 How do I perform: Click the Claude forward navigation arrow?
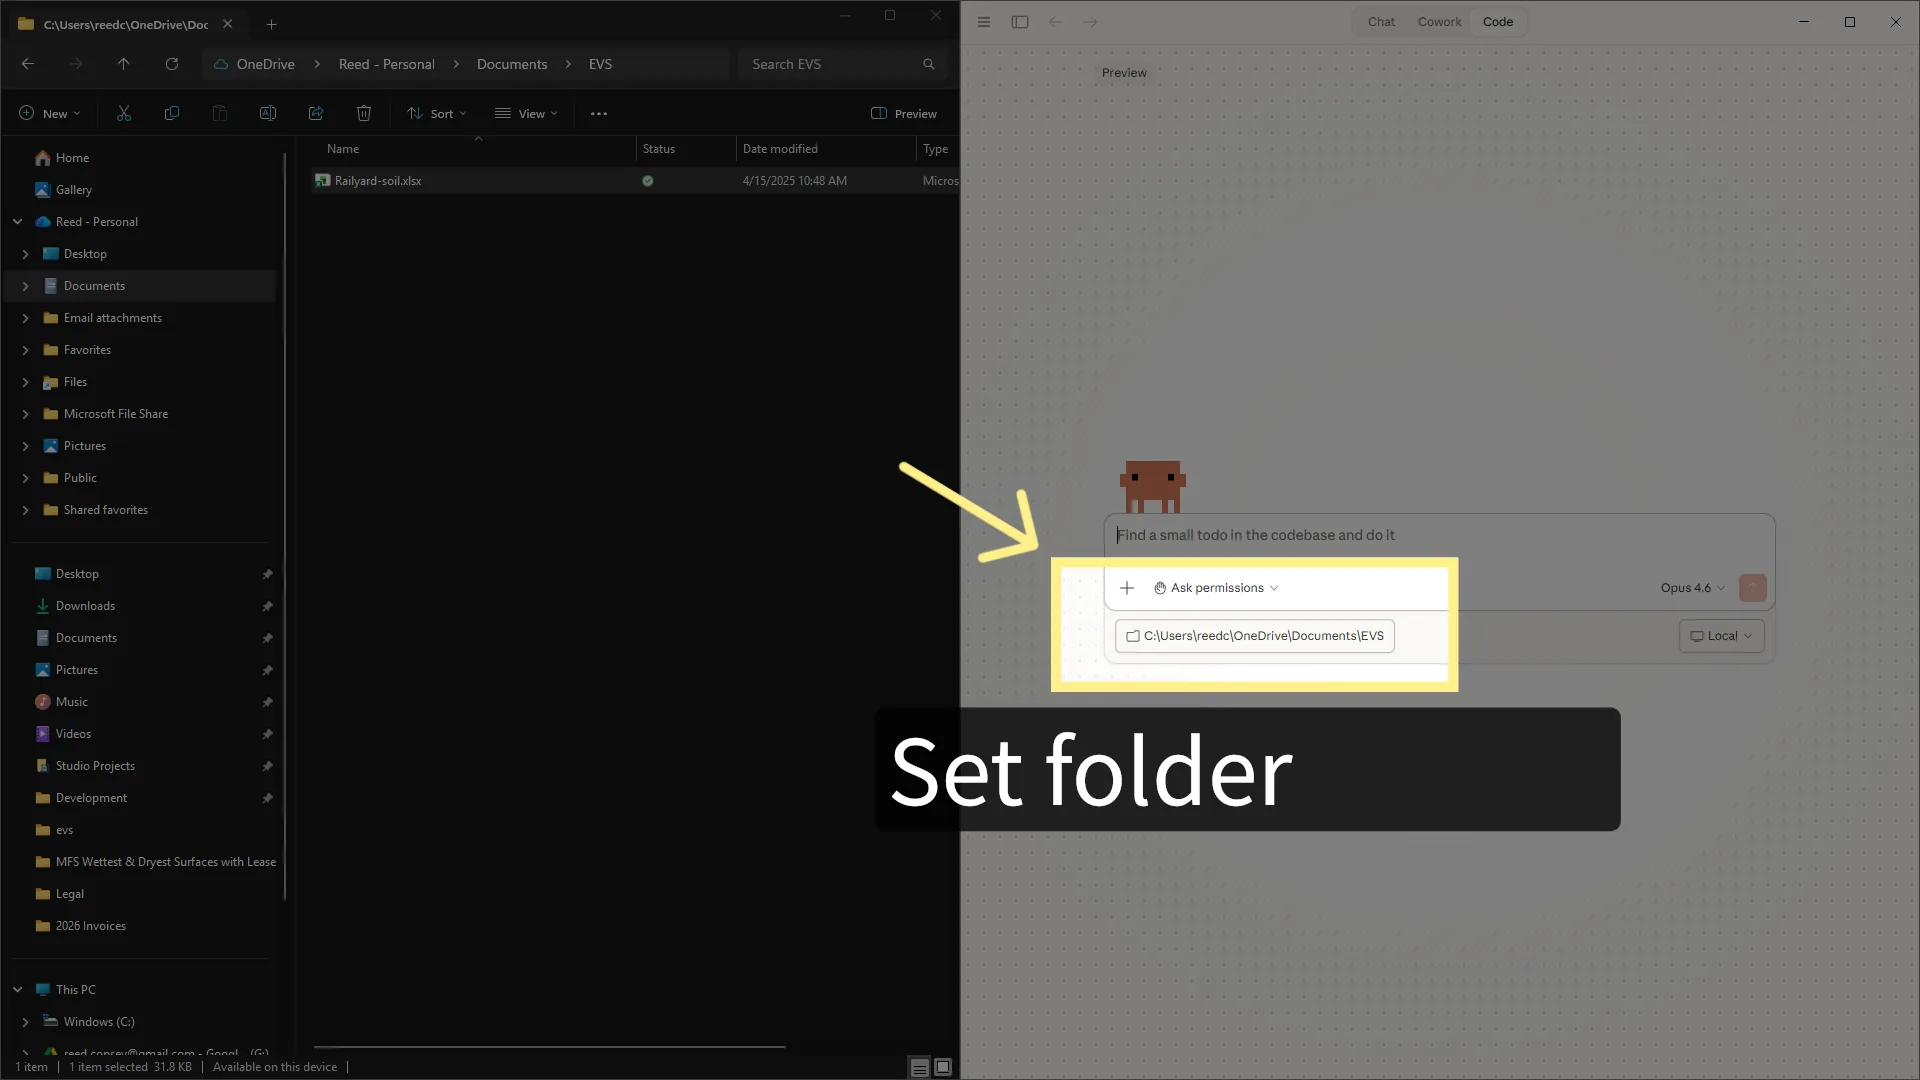pyautogui.click(x=1091, y=22)
